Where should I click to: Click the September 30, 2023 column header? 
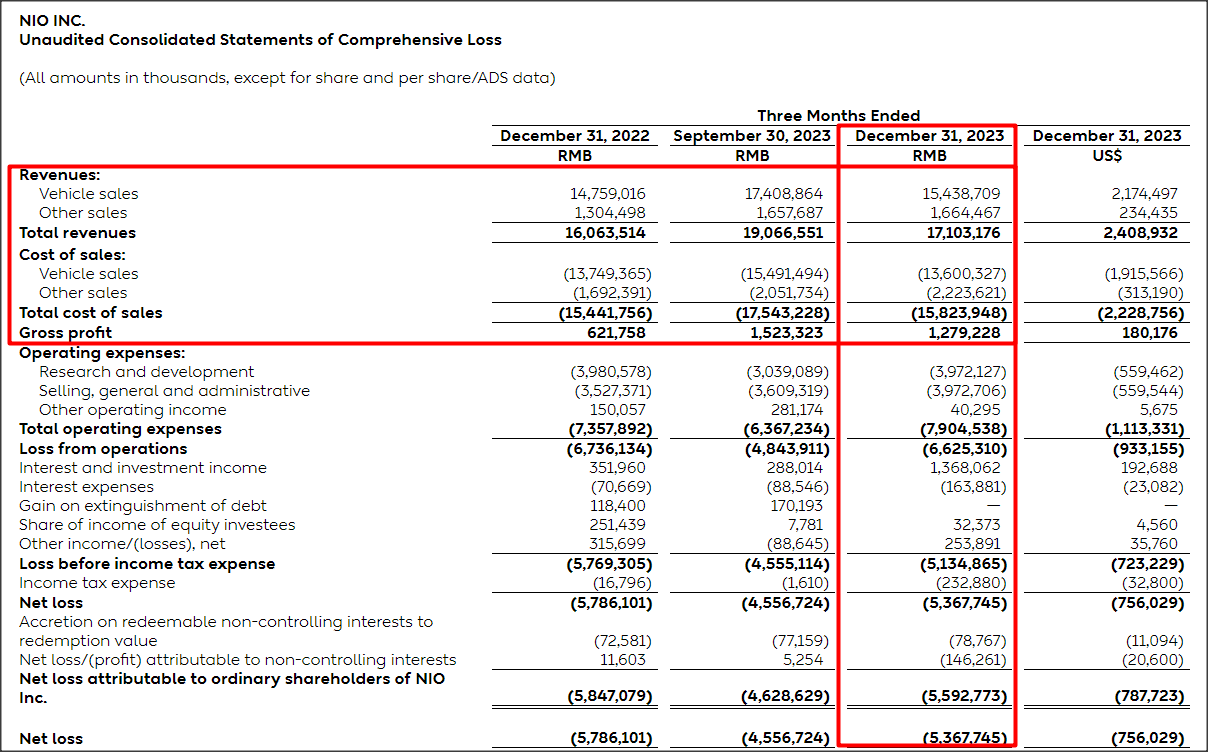(751, 136)
